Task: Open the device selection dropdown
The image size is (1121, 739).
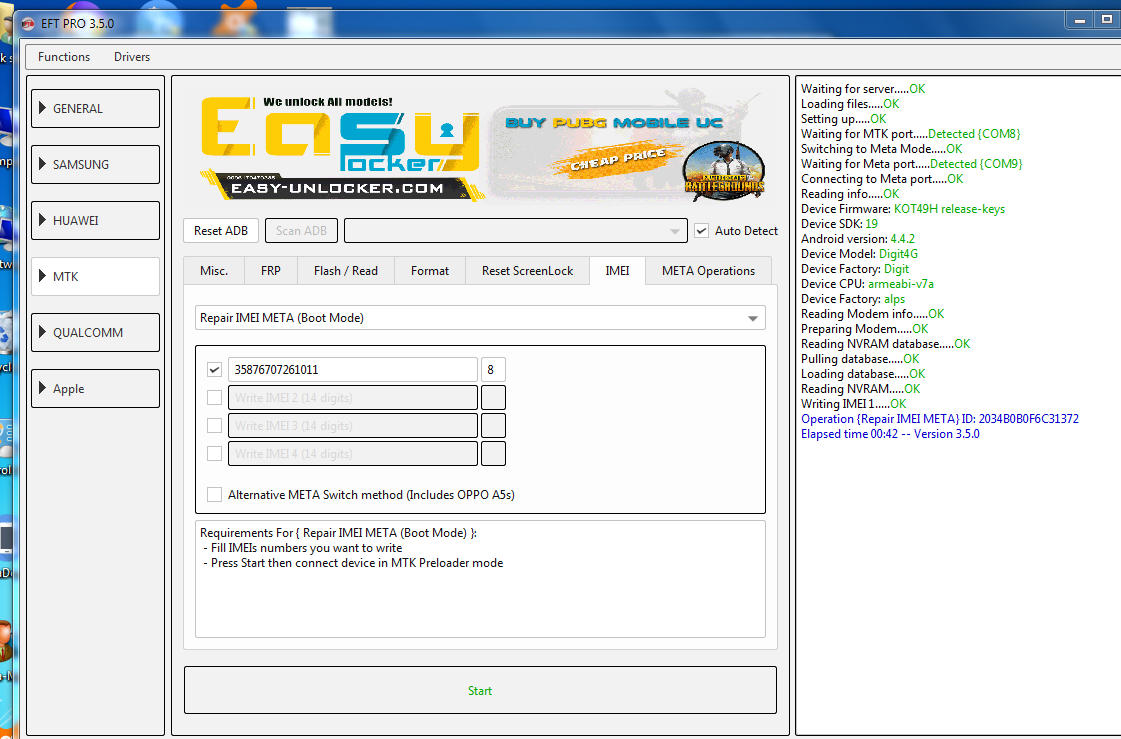Action: 515,231
